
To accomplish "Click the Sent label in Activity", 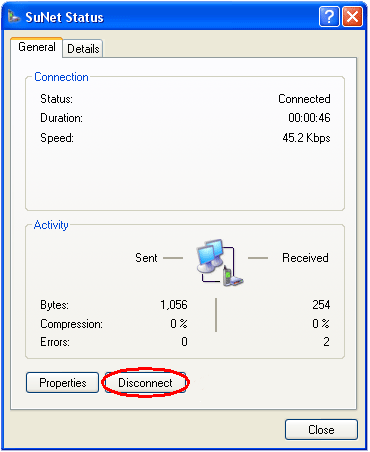I will (146, 258).
